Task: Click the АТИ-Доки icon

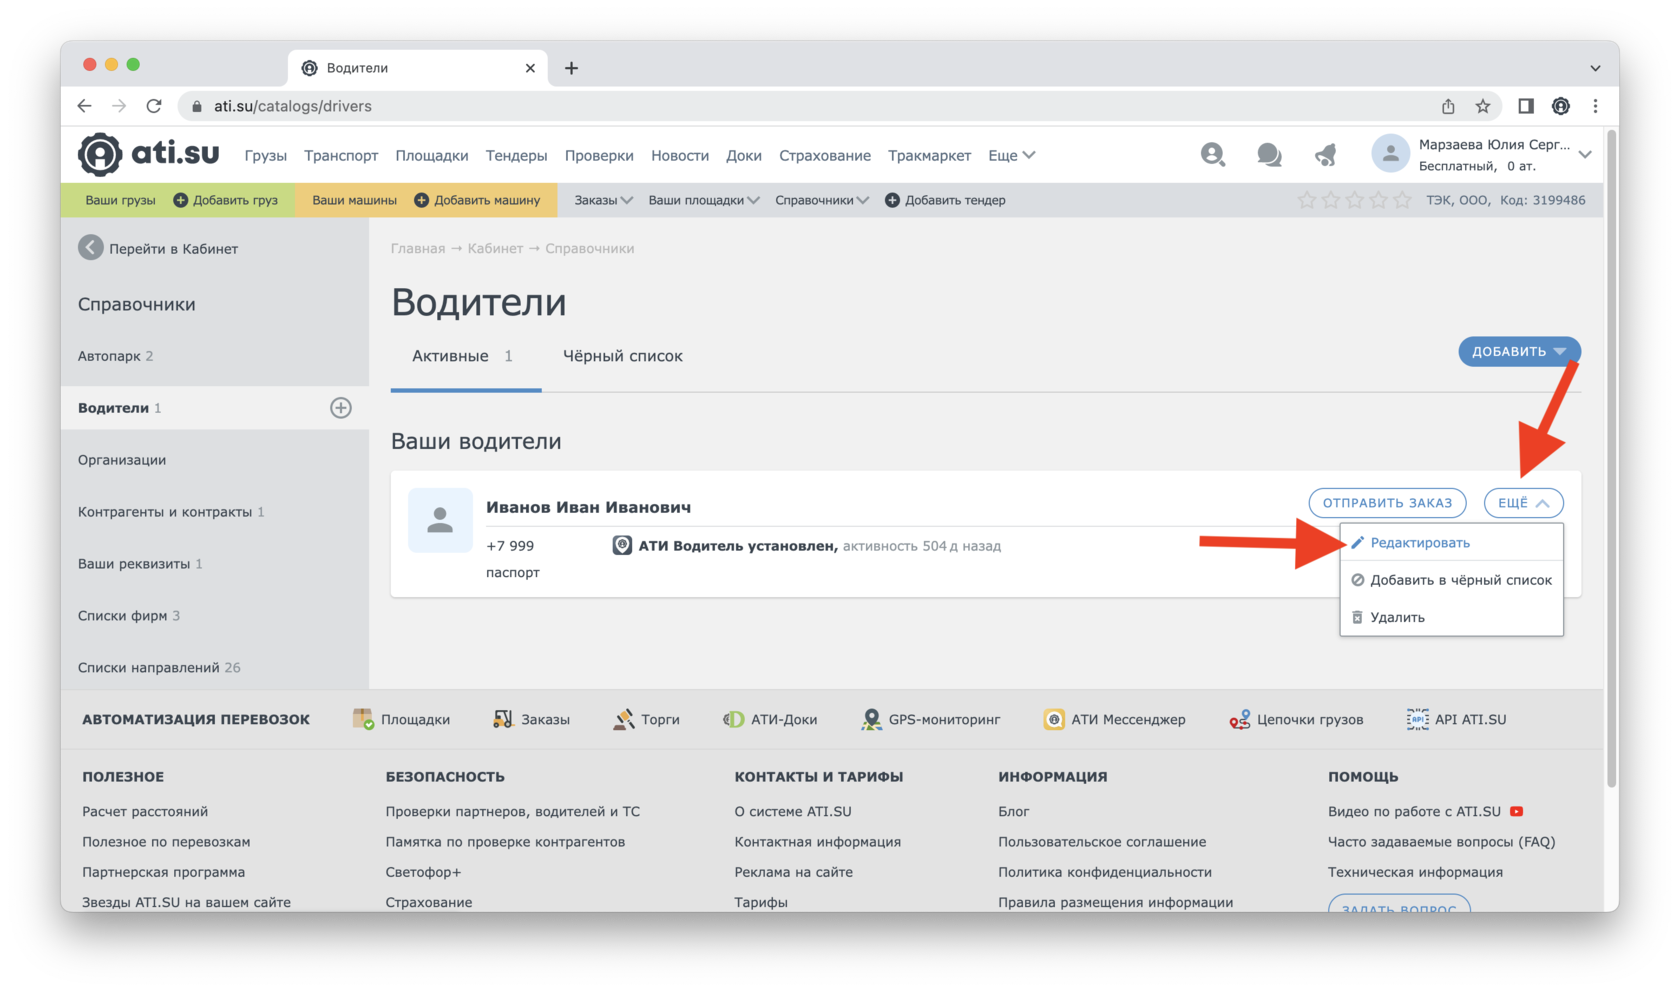Action: (x=733, y=719)
